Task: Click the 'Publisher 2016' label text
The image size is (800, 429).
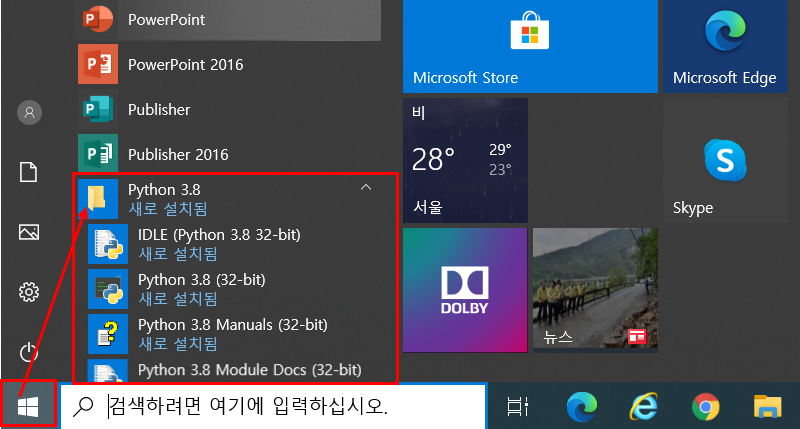Action: point(178,155)
